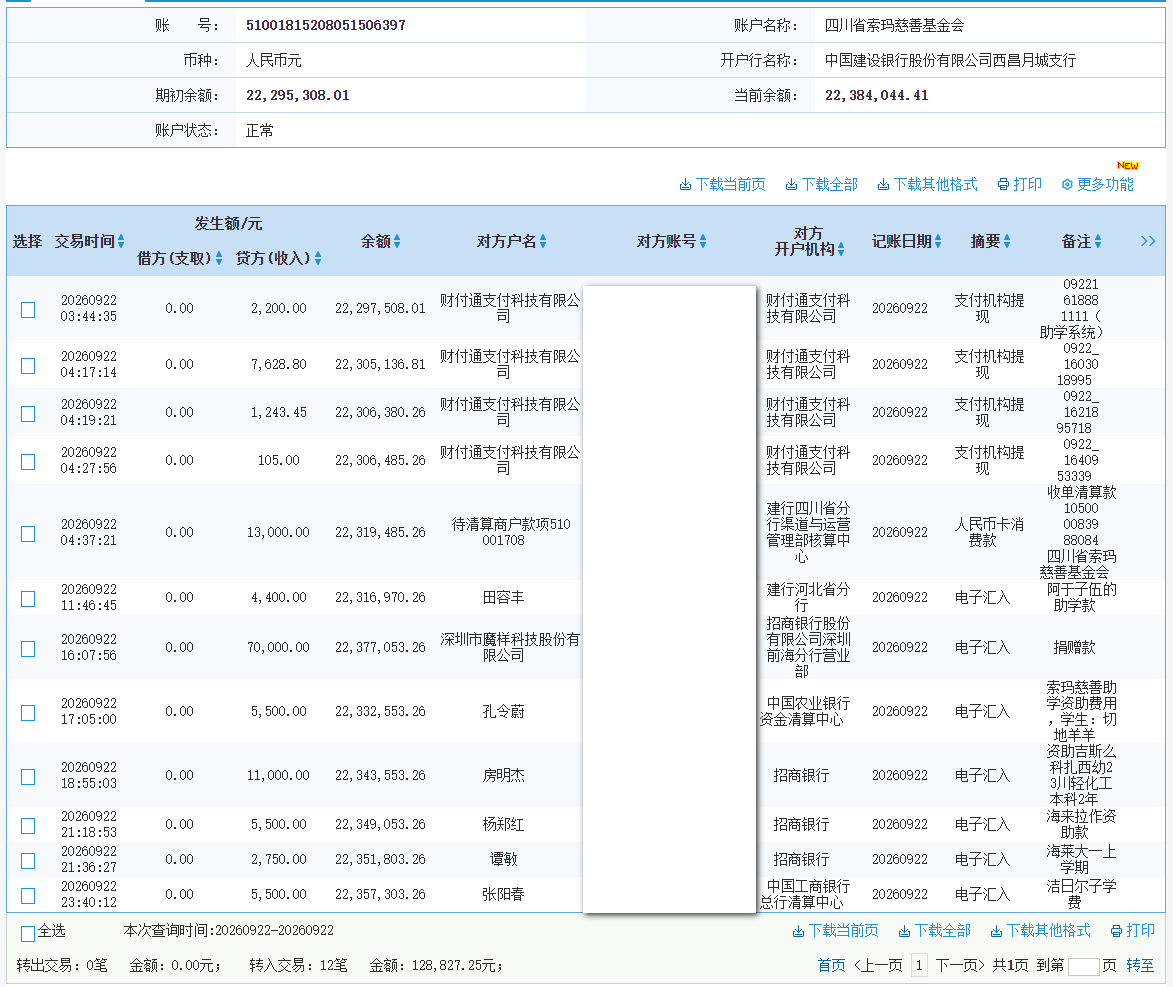The height and width of the screenshot is (987, 1173).
Task: Tick checkbox for 04:17:14 transaction
Action: coord(28,366)
